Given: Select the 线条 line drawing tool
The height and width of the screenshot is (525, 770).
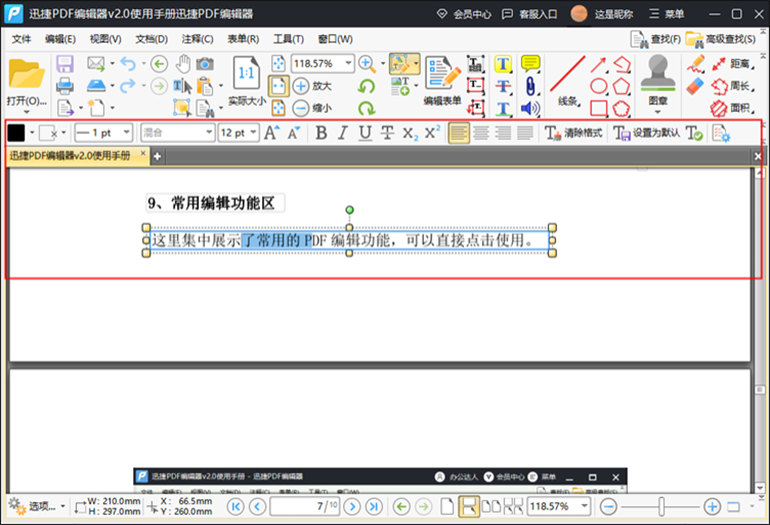Looking at the screenshot, I should [x=568, y=81].
